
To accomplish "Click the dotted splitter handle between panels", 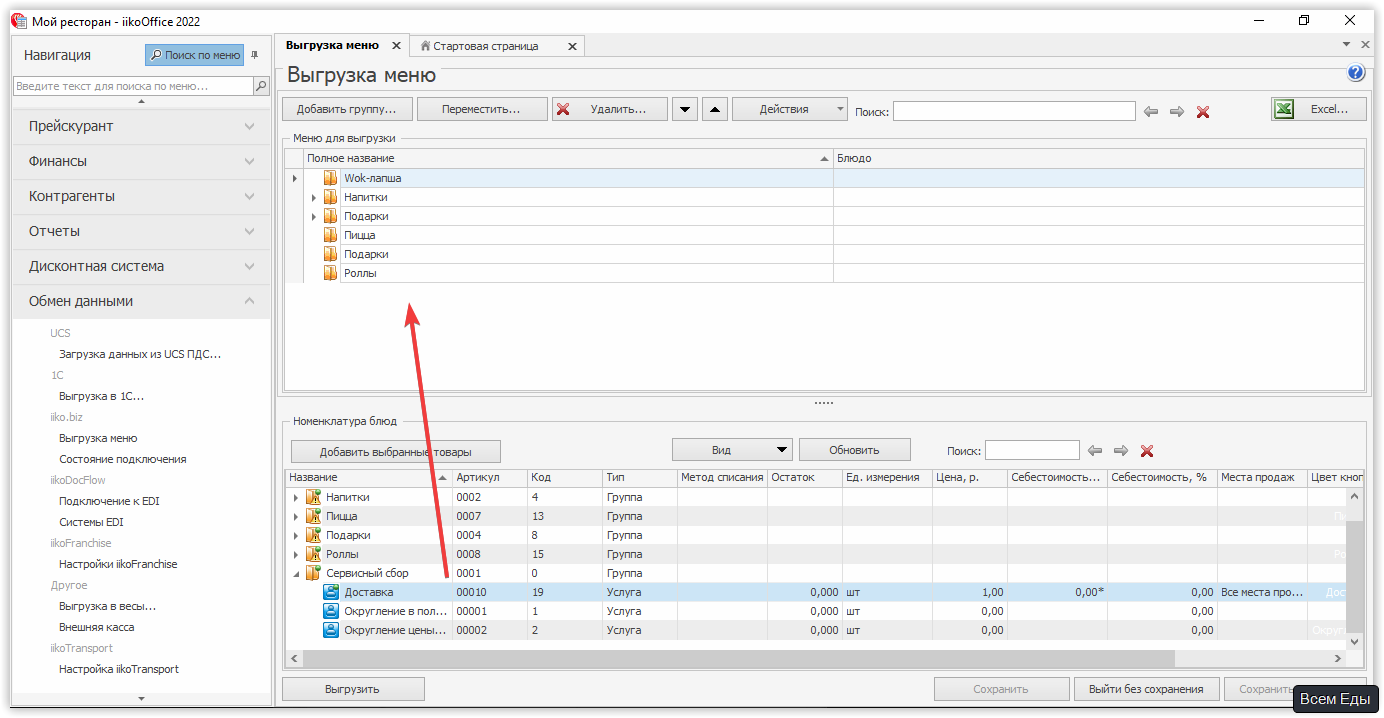I will 824,403.
